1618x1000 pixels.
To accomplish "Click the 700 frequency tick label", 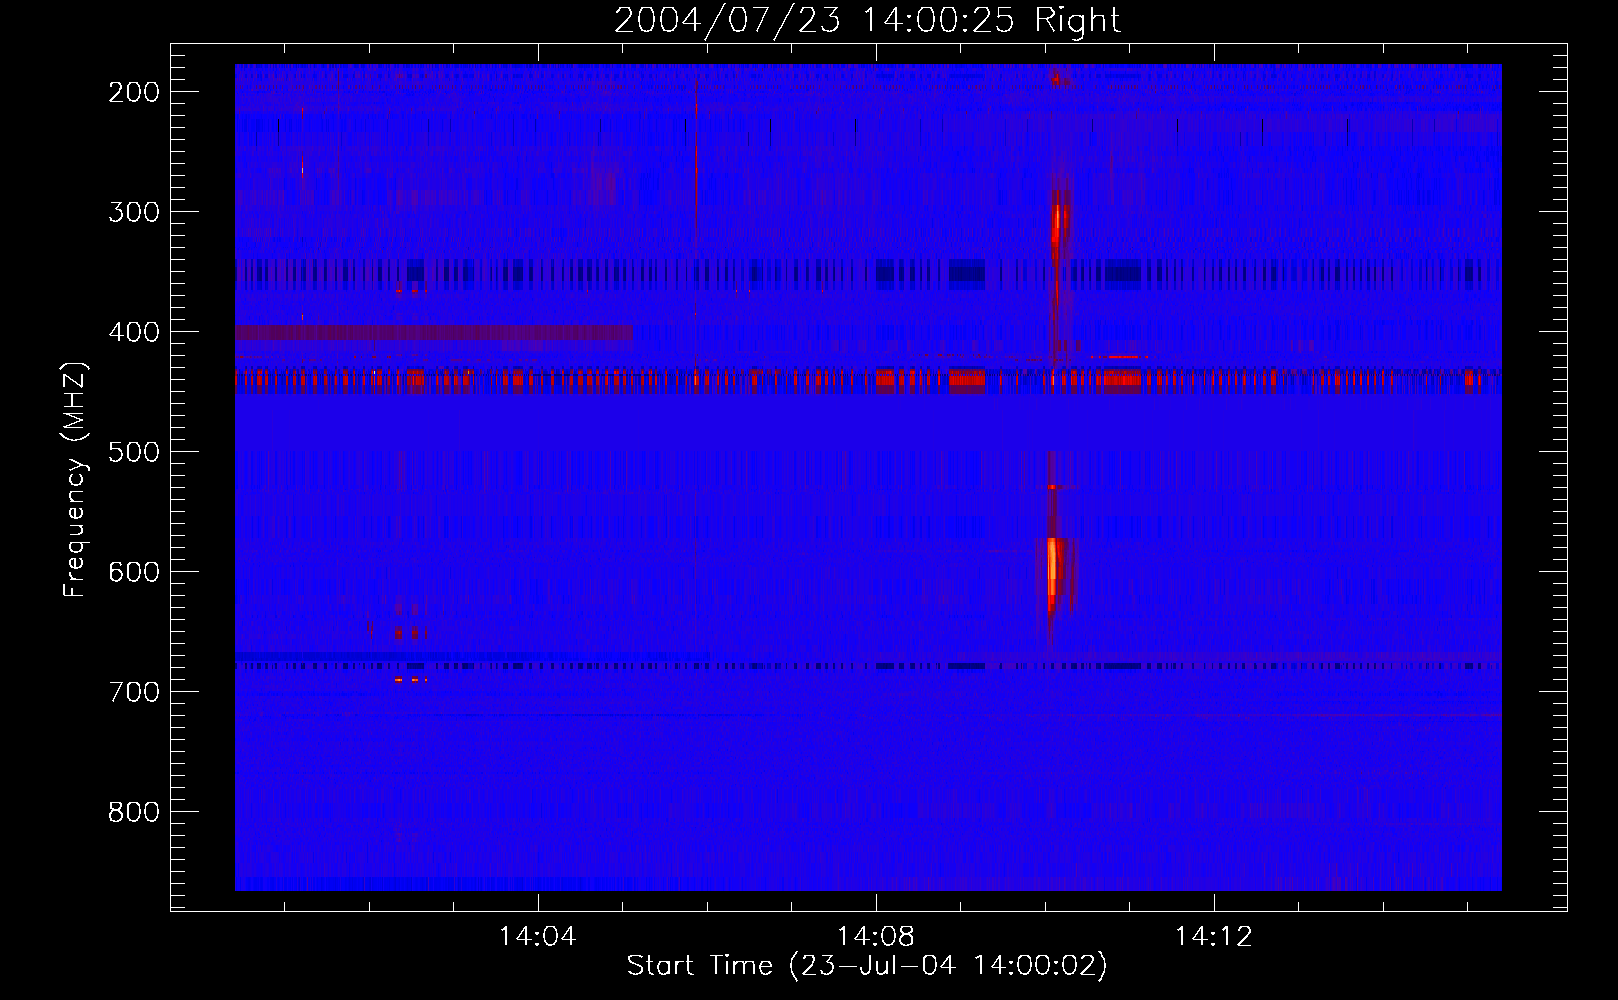I will 134,692.
